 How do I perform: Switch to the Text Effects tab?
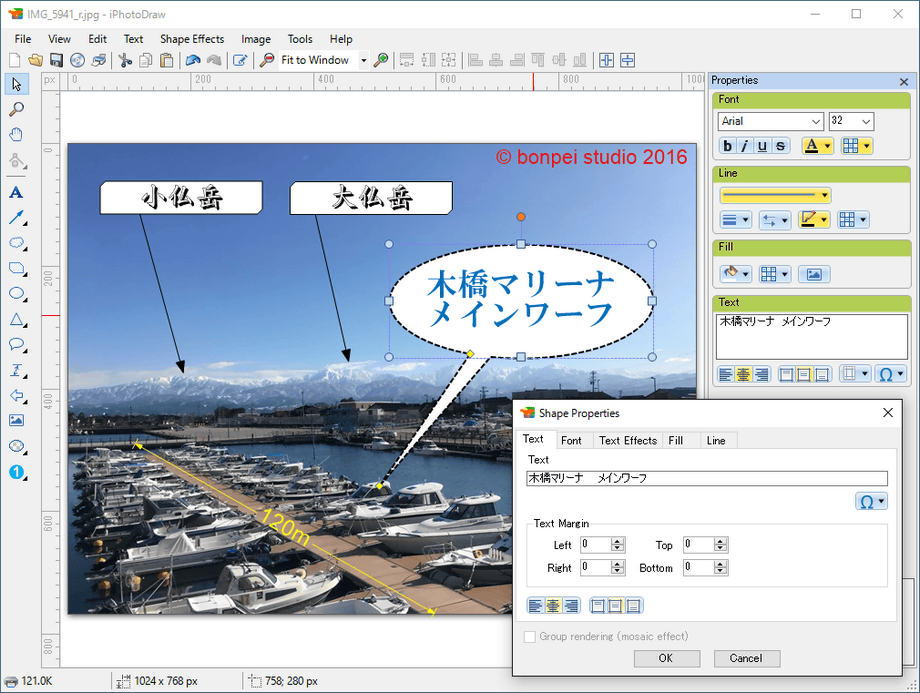[628, 441]
